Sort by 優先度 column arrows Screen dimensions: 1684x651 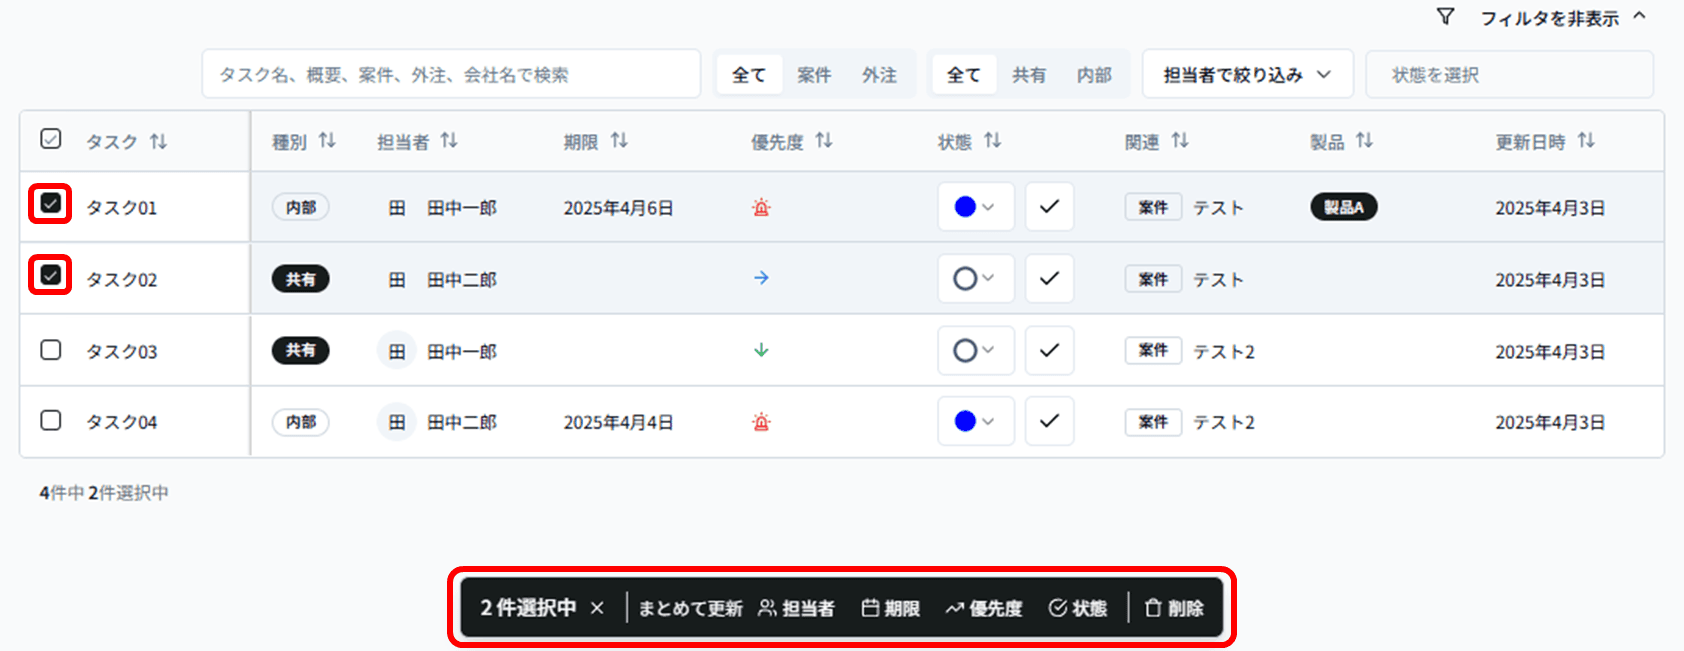pos(823,141)
